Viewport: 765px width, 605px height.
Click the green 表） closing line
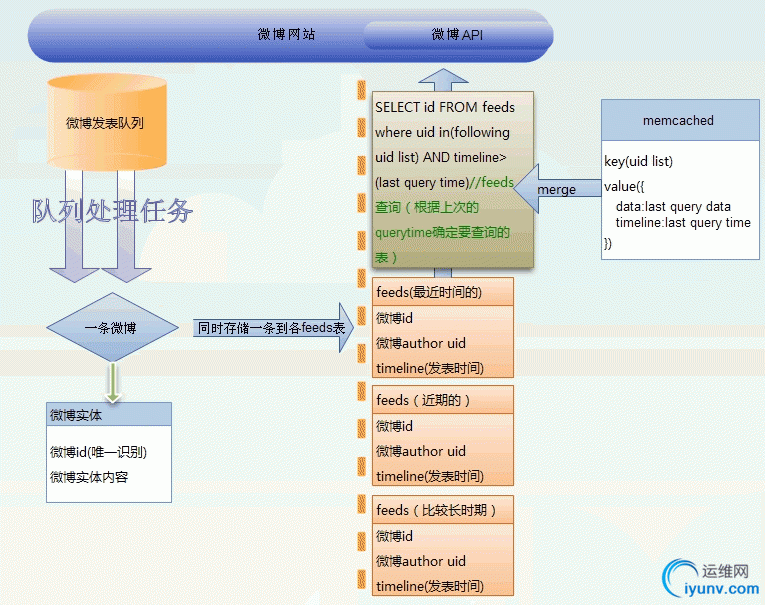pyautogui.click(x=386, y=257)
